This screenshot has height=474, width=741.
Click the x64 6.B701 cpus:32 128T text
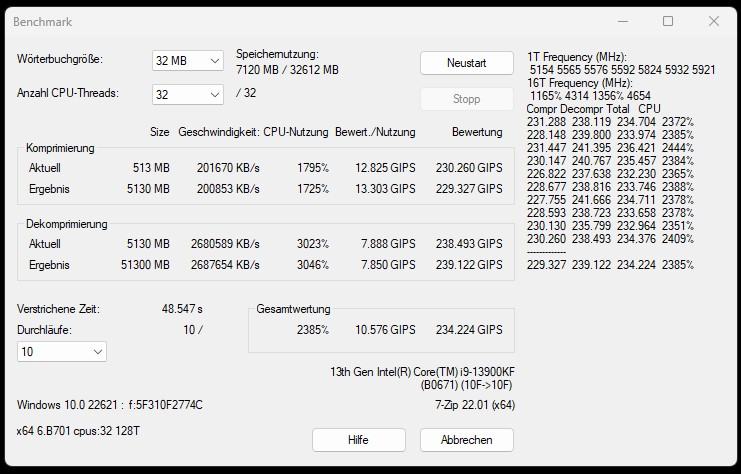pyautogui.click(x=78, y=431)
